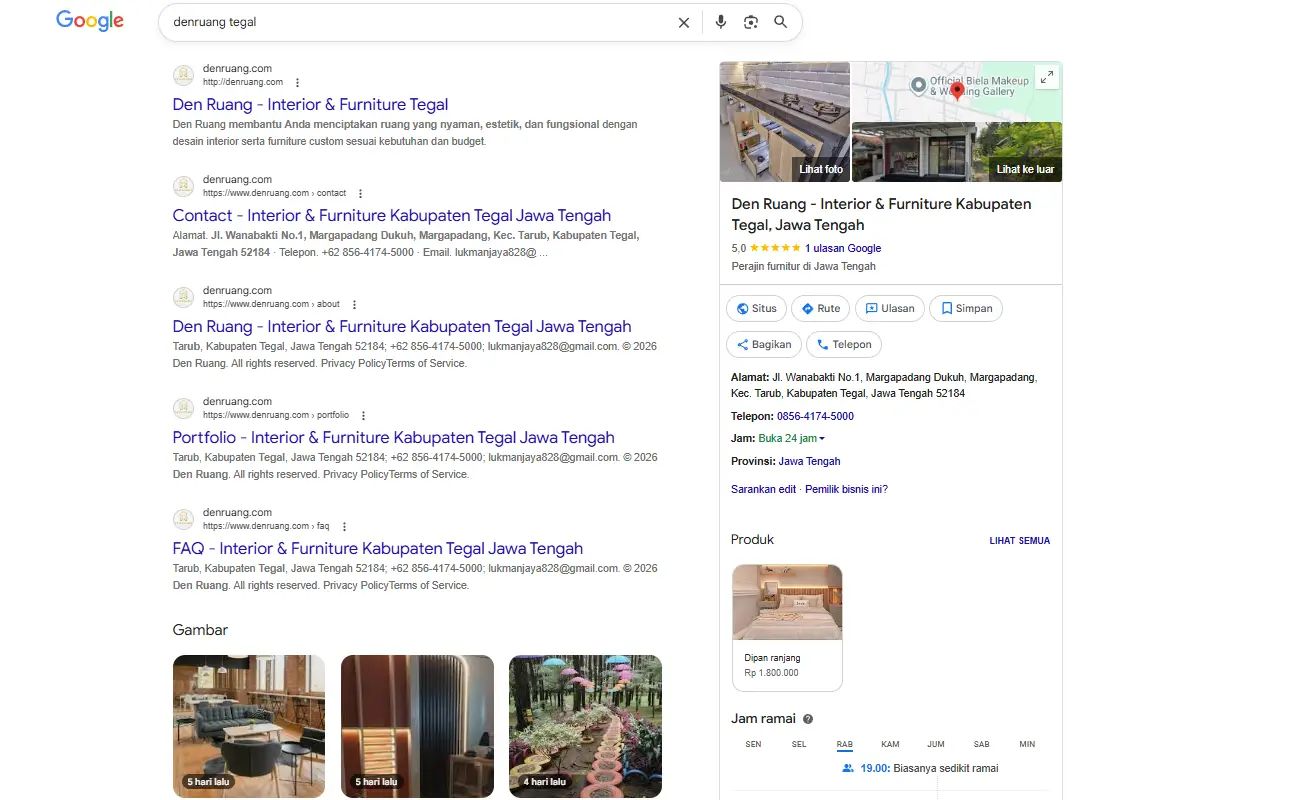Click the magnifying glass search icon
The image size is (1307, 800).
pyautogui.click(x=781, y=22)
